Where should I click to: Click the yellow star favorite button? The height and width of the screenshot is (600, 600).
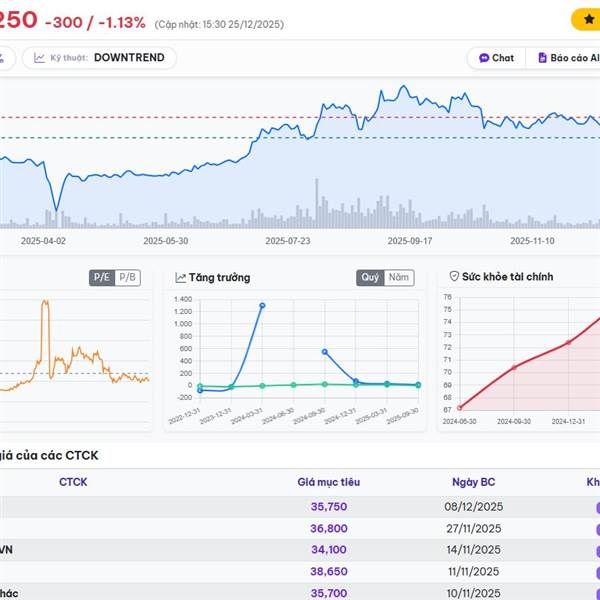click(586, 19)
